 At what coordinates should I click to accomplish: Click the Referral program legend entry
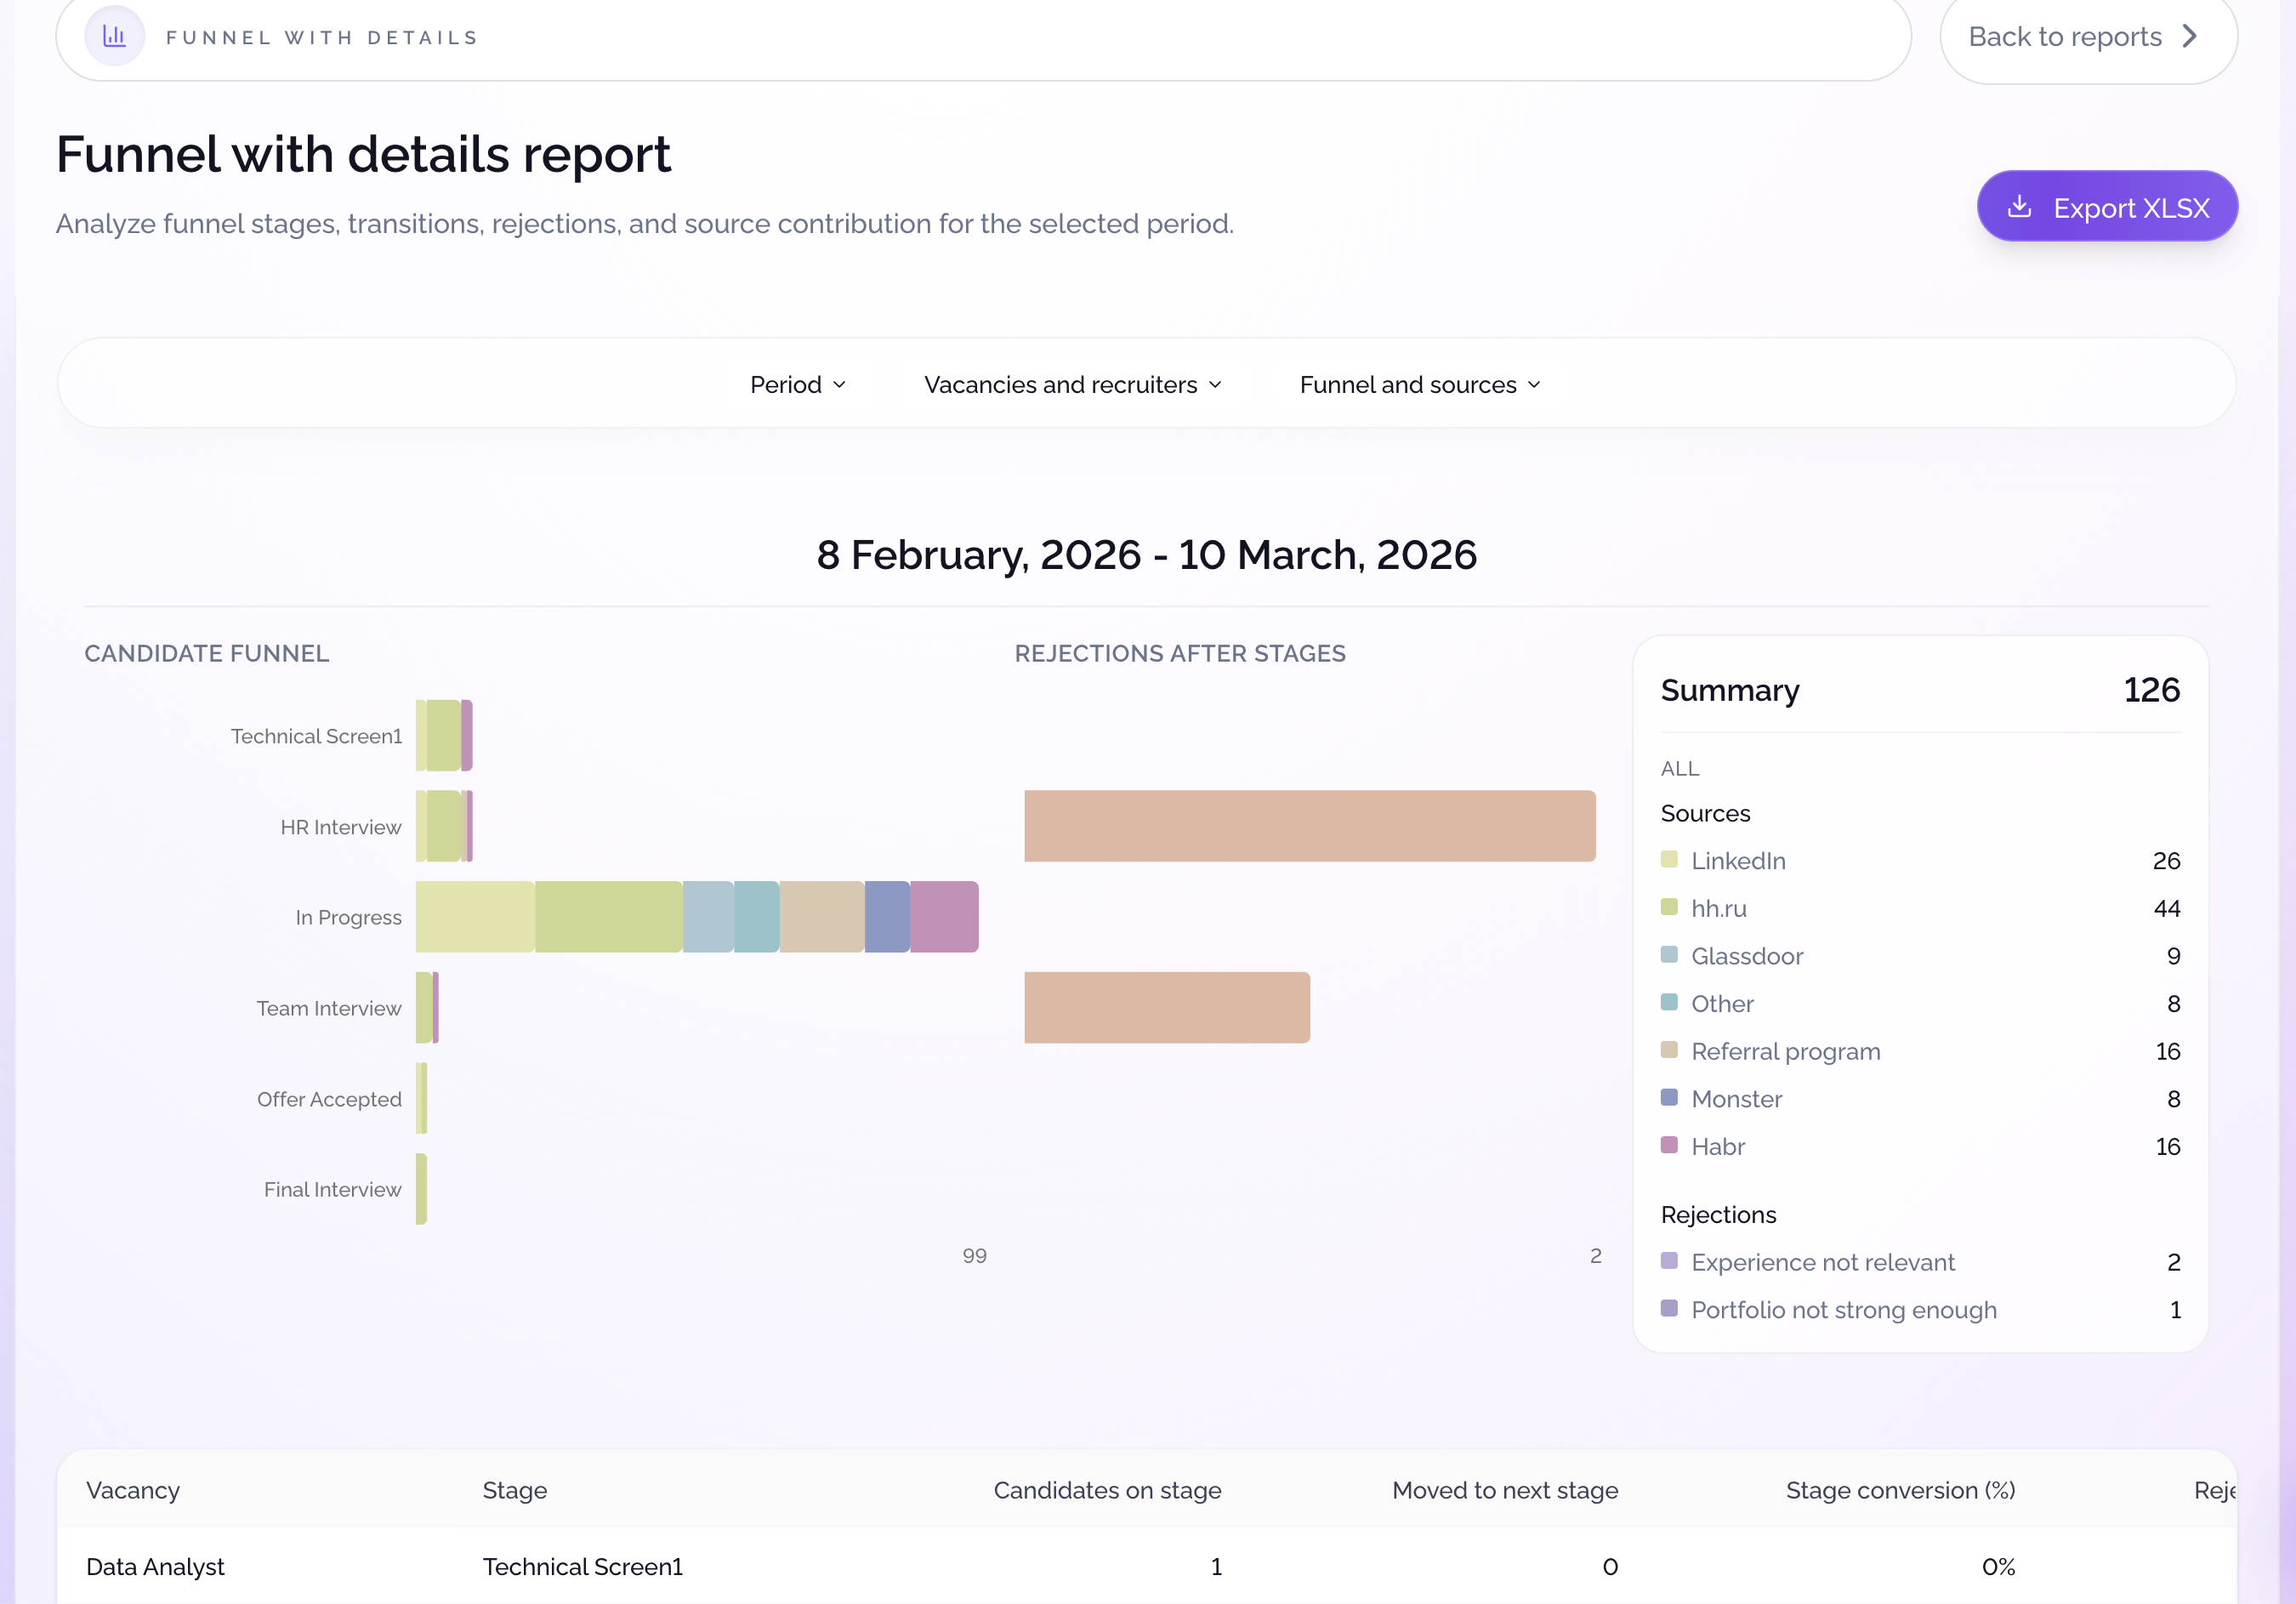tap(1785, 1051)
